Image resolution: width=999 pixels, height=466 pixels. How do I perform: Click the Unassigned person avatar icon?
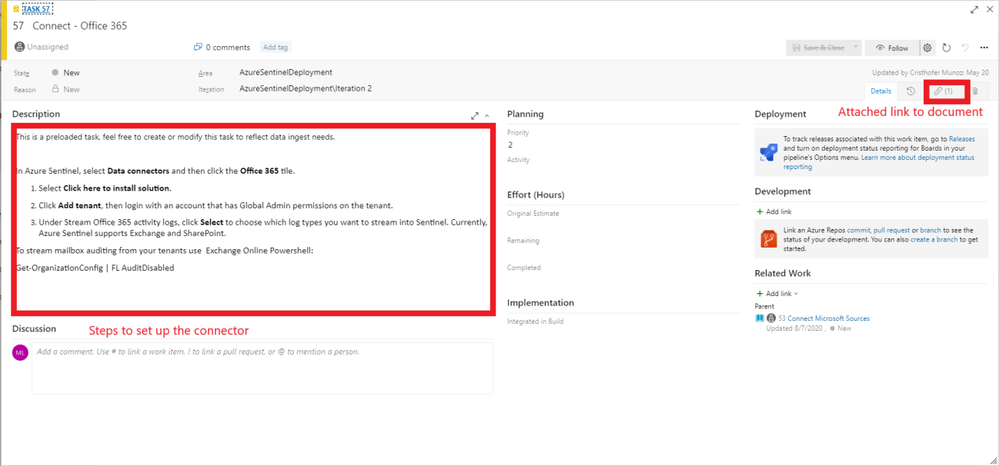20,47
